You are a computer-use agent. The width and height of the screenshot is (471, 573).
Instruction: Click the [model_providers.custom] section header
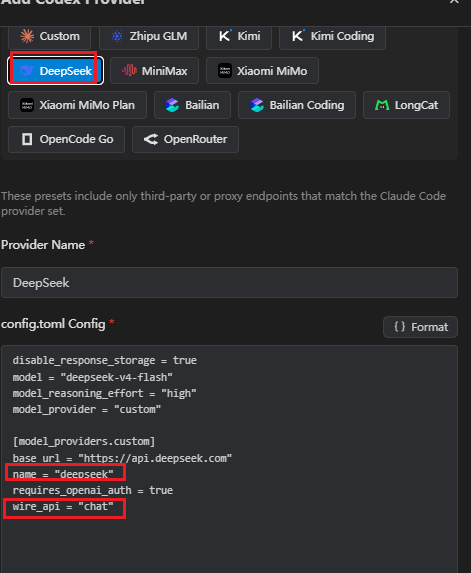[x=84, y=442]
